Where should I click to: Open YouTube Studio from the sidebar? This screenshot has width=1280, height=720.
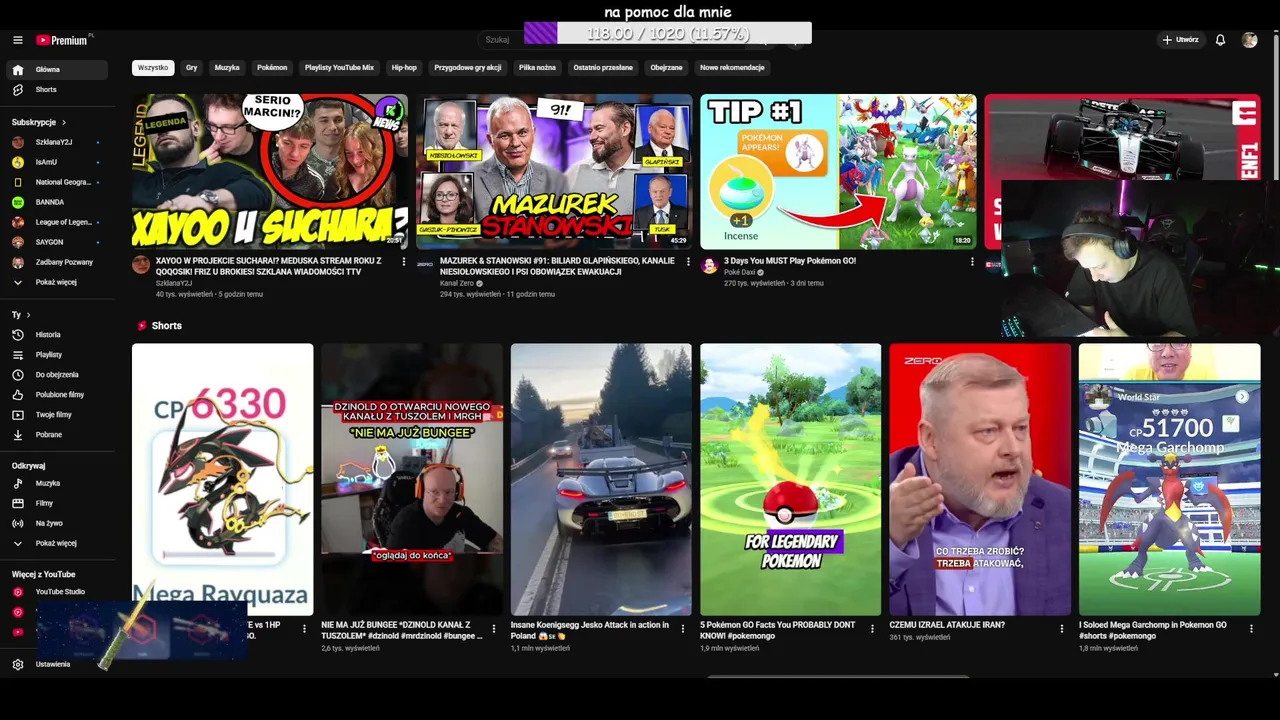tap(56, 592)
